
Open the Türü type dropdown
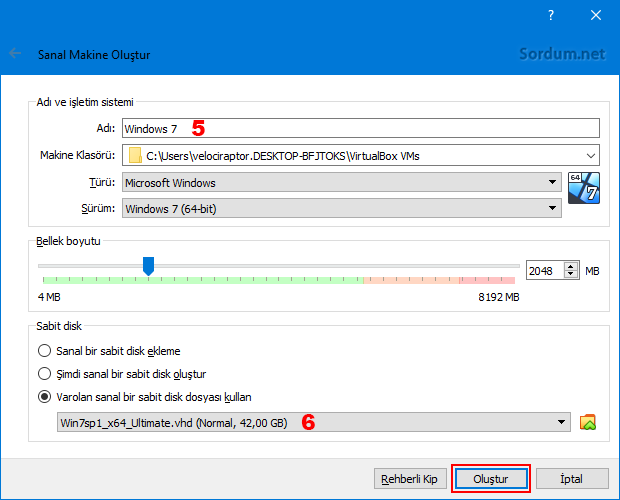[342, 182]
